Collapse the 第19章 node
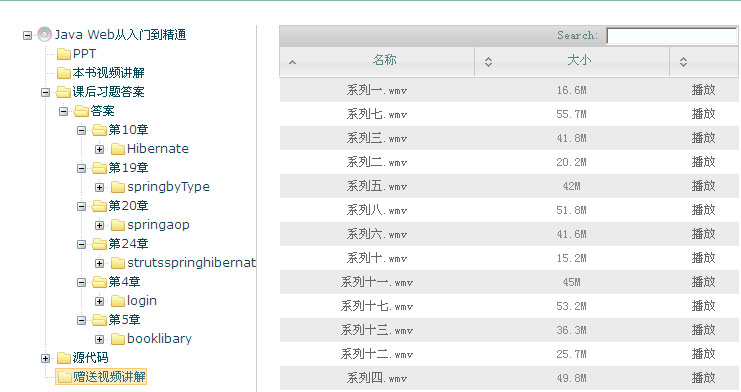The height and width of the screenshot is (392, 741). point(81,168)
